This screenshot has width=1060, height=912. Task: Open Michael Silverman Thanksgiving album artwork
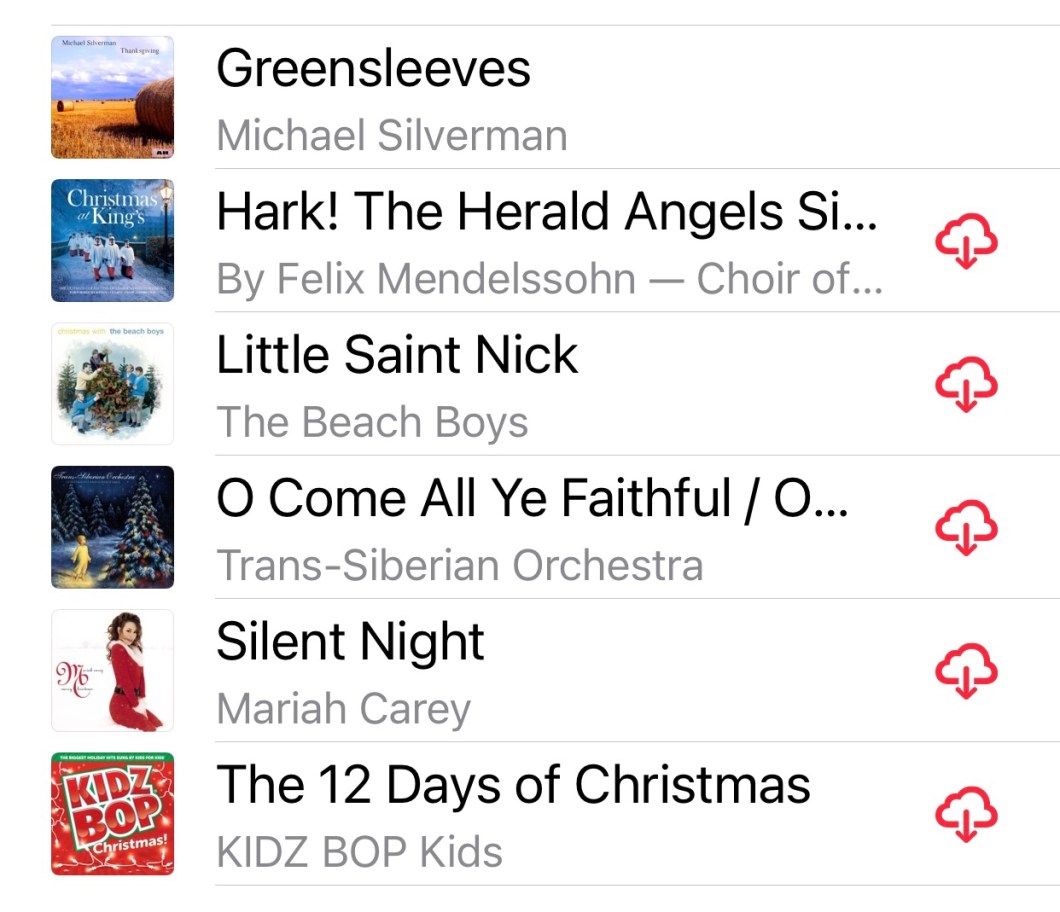click(112, 97)
